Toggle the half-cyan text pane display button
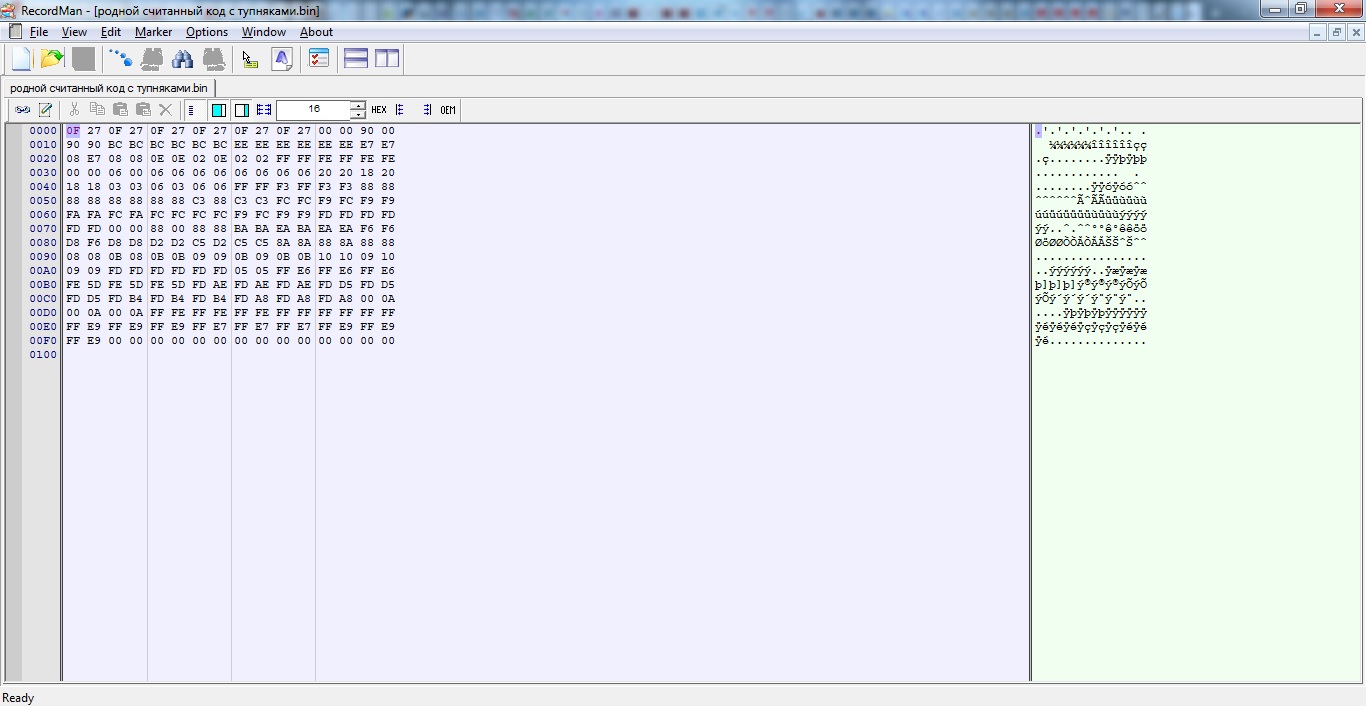 tap(242, 110)
